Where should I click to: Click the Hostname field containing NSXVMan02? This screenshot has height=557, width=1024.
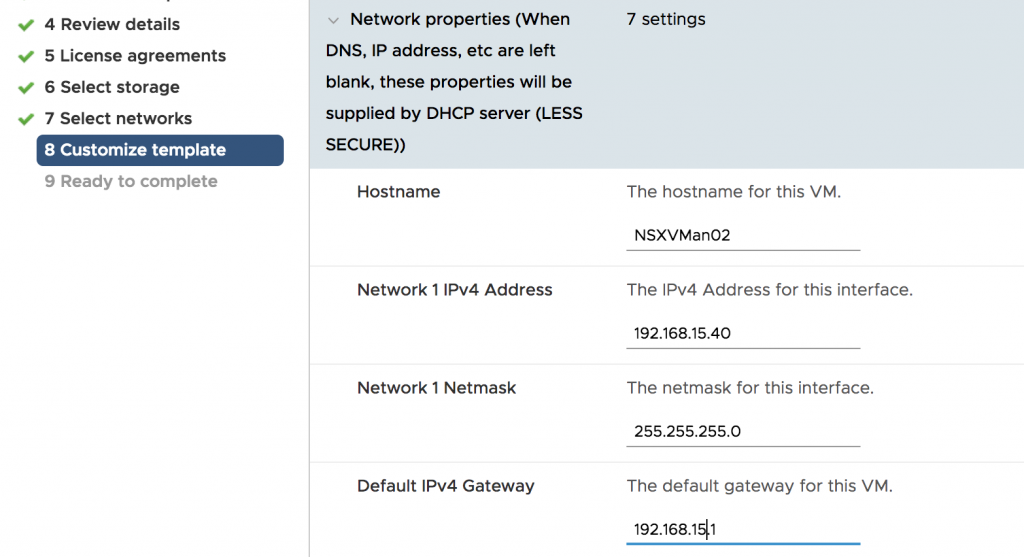click(743, 236)
